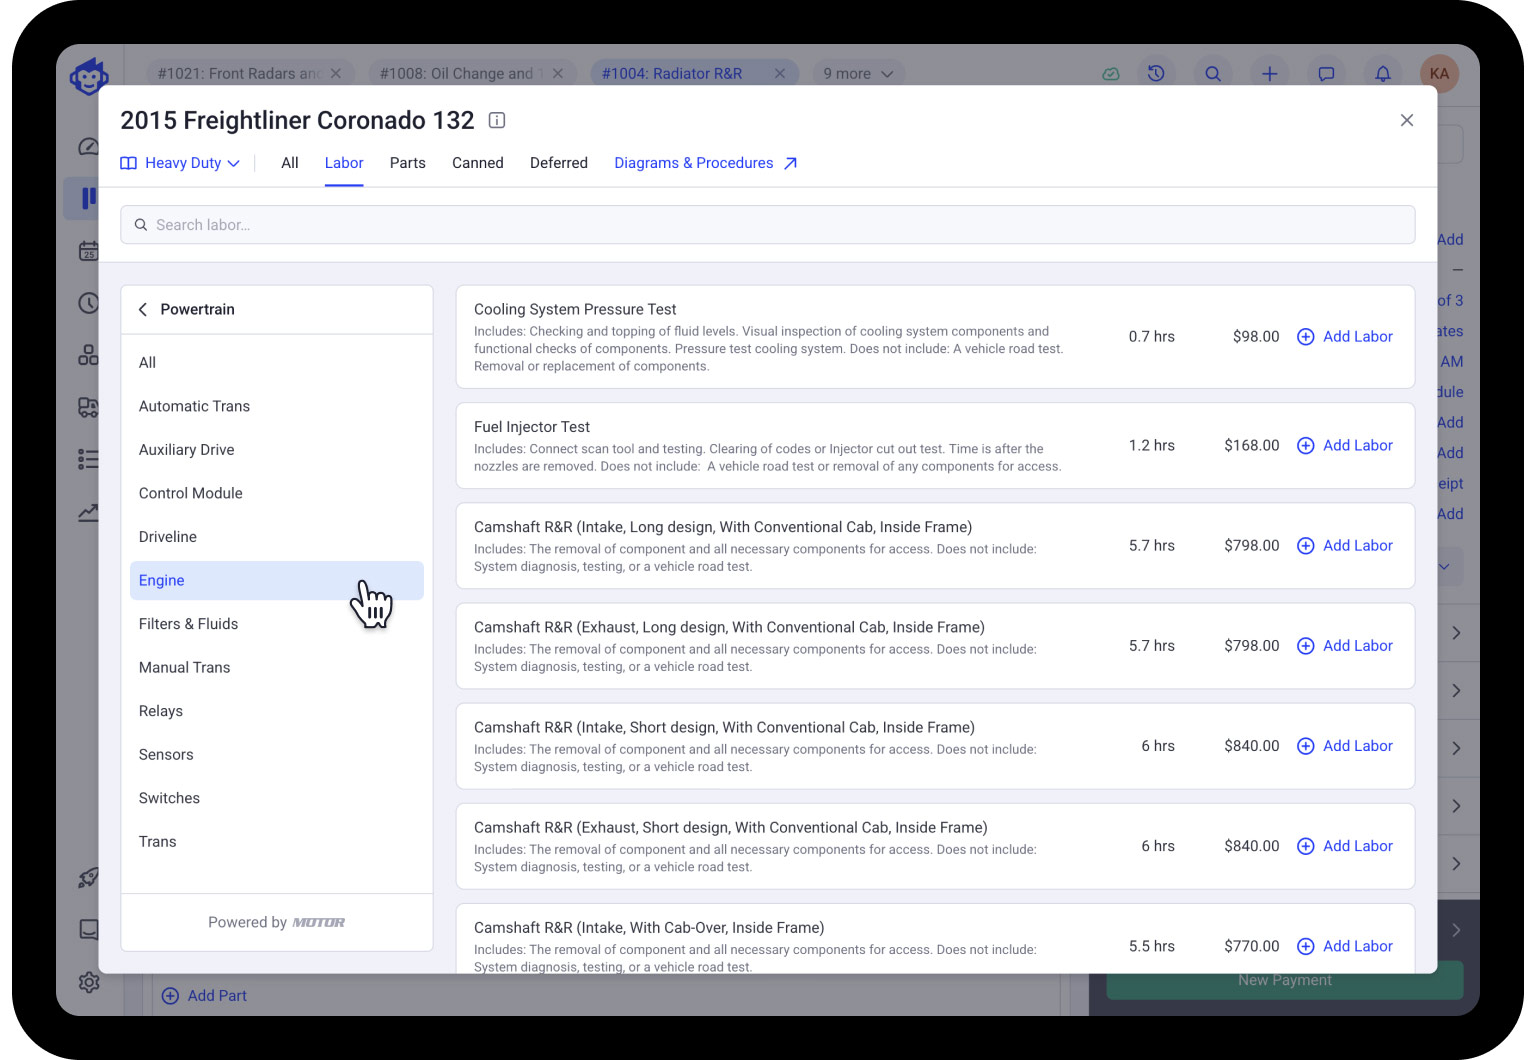Image resolution: width=1536 pixels, height=1060 pixels.
Task: Select Auxiliary Drive category
Action: tap(277, 450)
